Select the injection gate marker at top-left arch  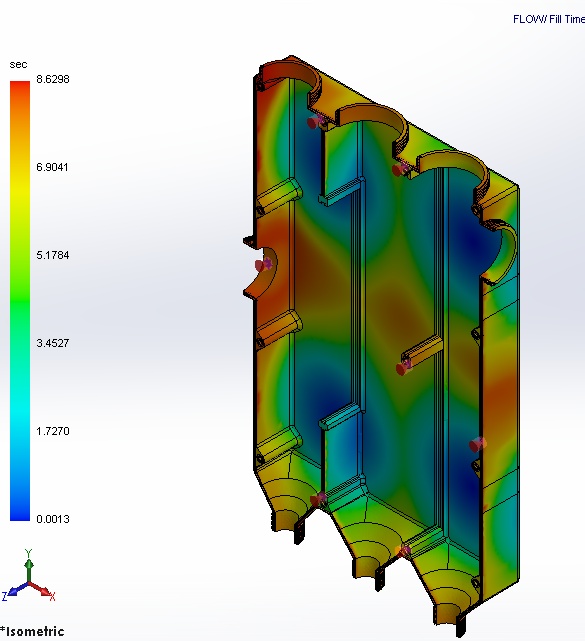pos(316,121)
